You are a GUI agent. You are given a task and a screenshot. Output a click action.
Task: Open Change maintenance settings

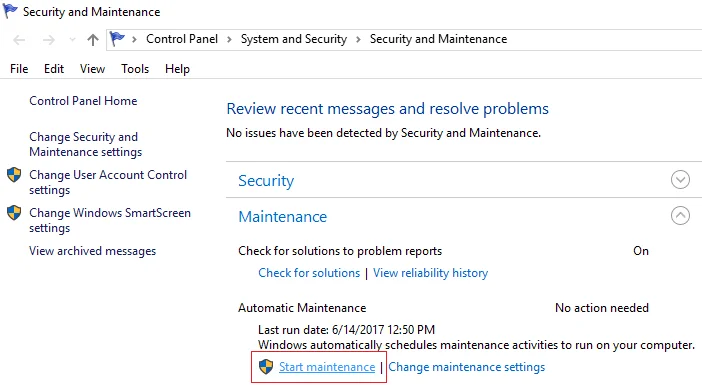pos(467,367)
